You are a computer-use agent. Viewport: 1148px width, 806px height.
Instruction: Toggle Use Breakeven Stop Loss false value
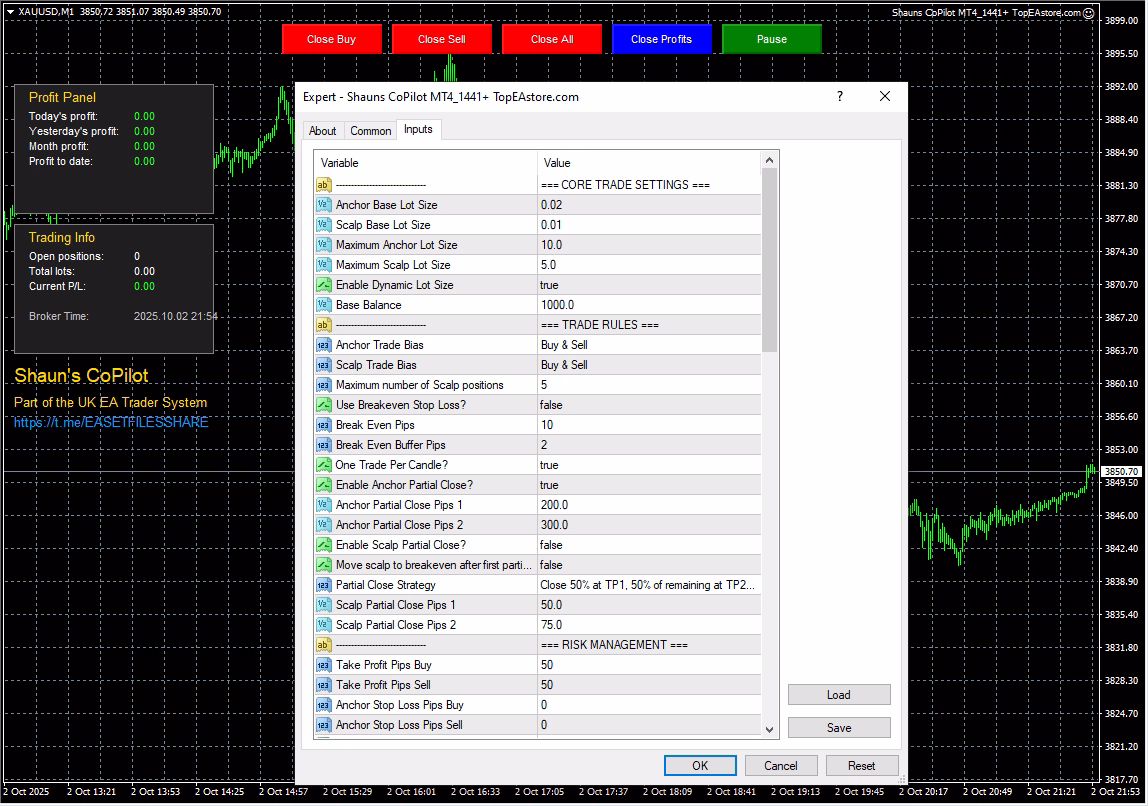point(649,405)
